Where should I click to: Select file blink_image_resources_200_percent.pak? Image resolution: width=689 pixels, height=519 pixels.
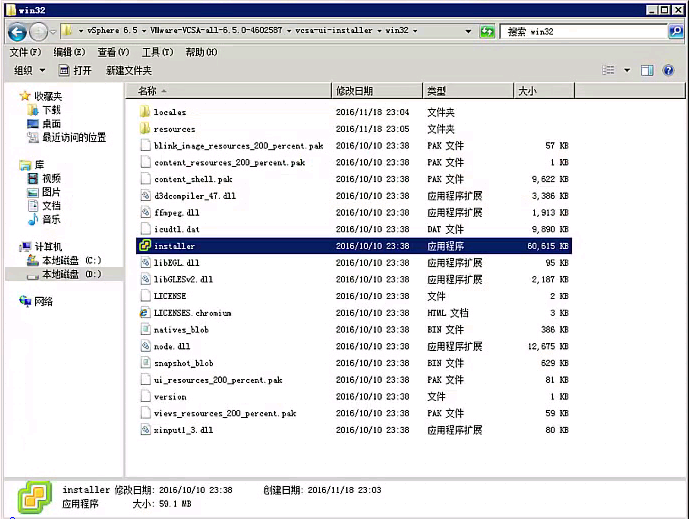click(239, 145)
